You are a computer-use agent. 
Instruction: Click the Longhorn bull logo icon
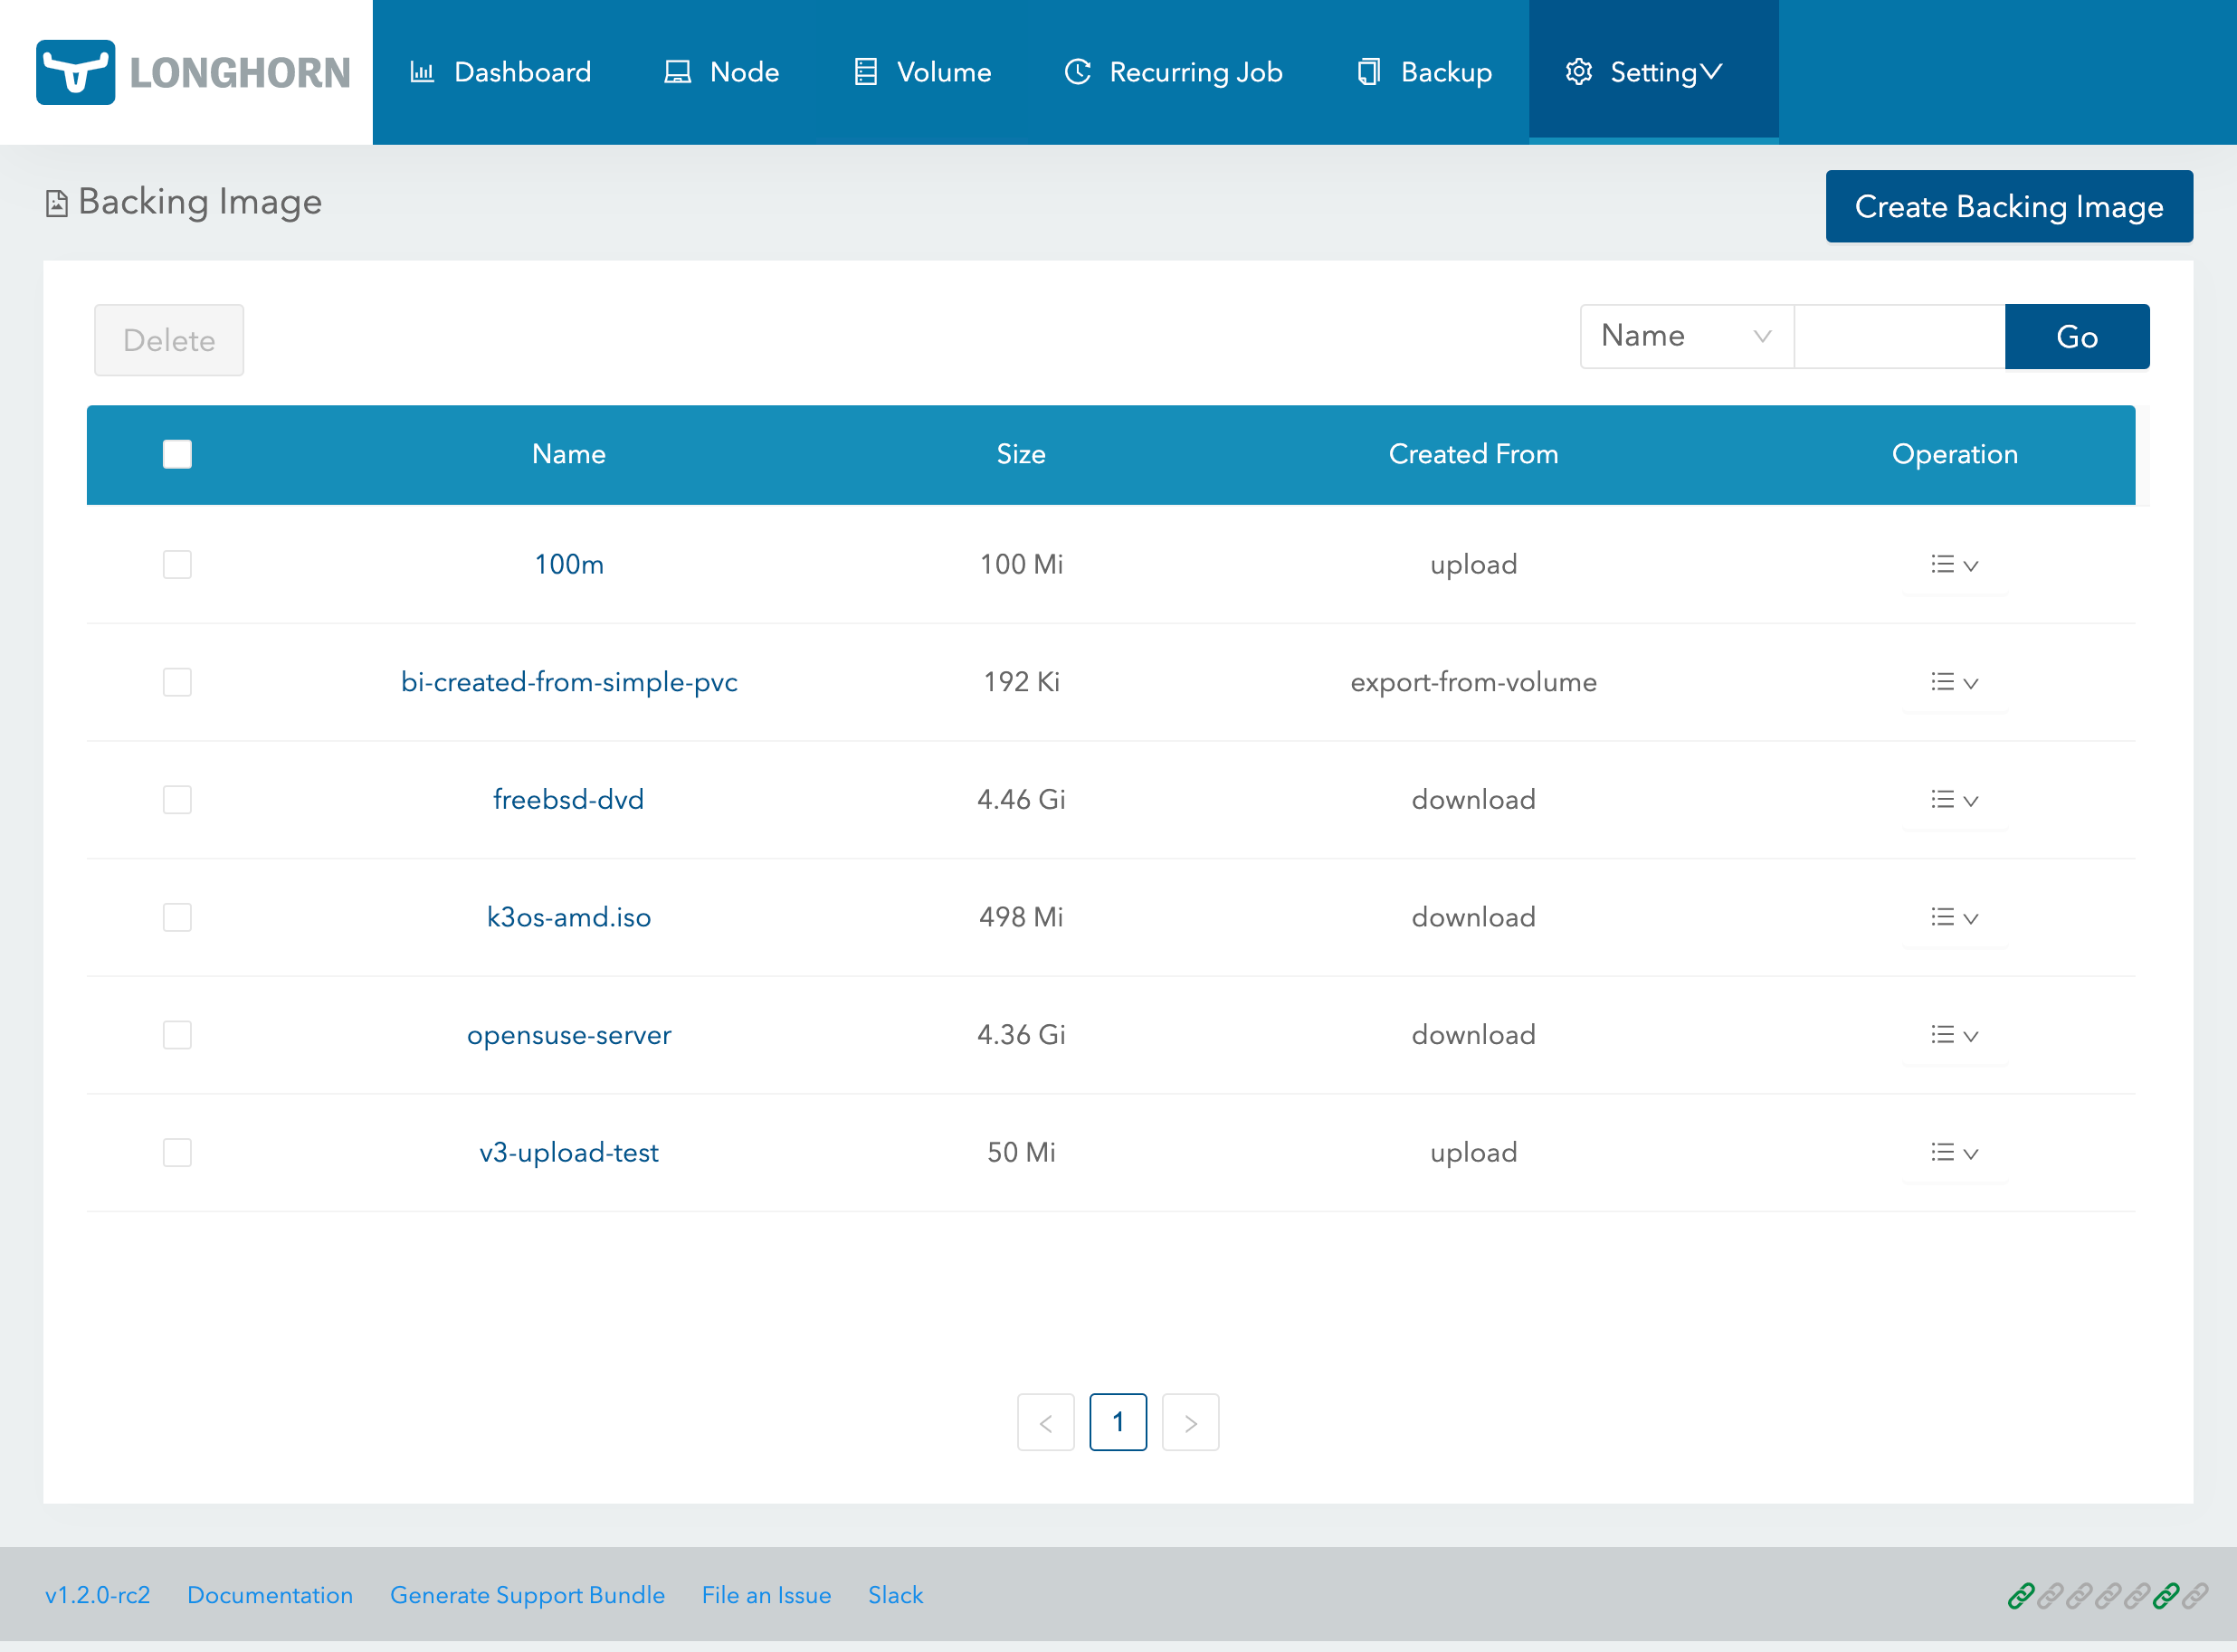pos(75,72)
